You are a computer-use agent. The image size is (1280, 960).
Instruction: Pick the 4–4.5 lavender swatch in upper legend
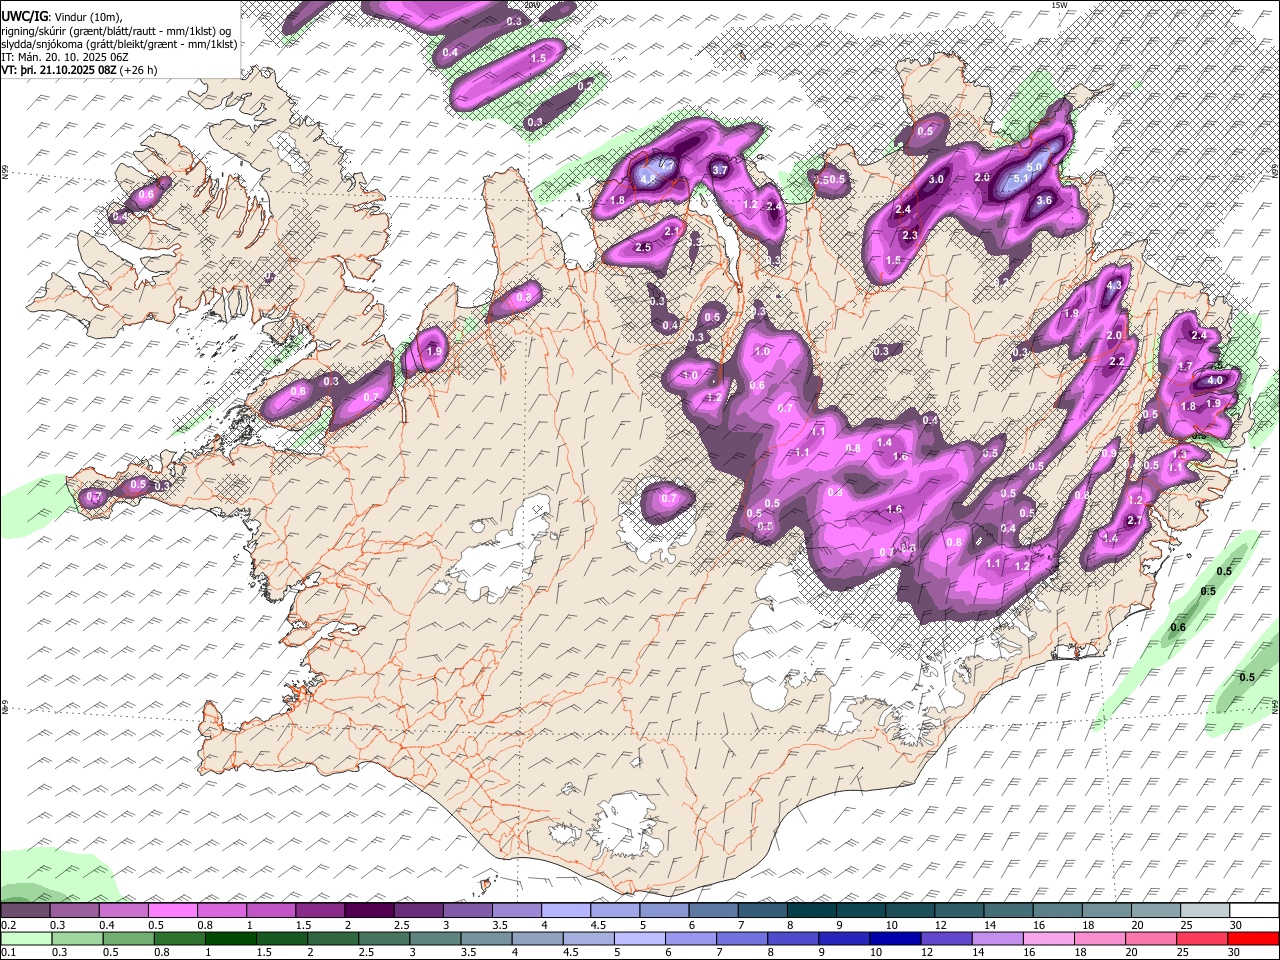click(x=565, y=910)
